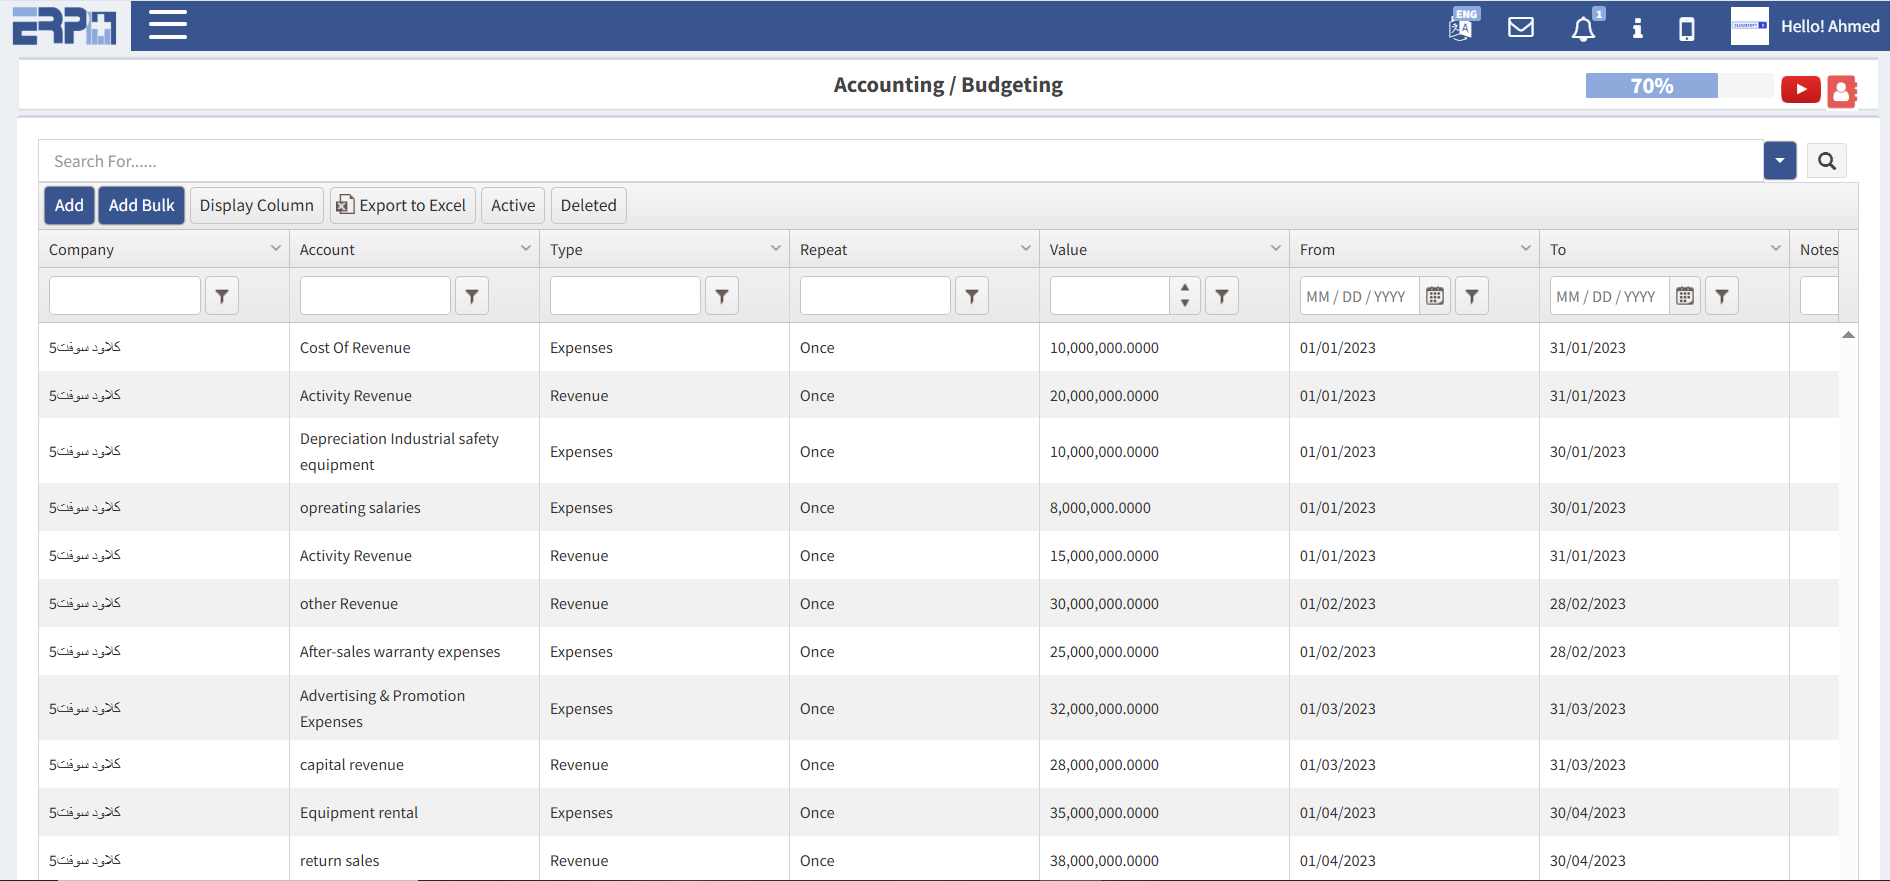This screenshot has height=881, width=1890.
Task: Click Export to Excel
Action: [402, 205]
